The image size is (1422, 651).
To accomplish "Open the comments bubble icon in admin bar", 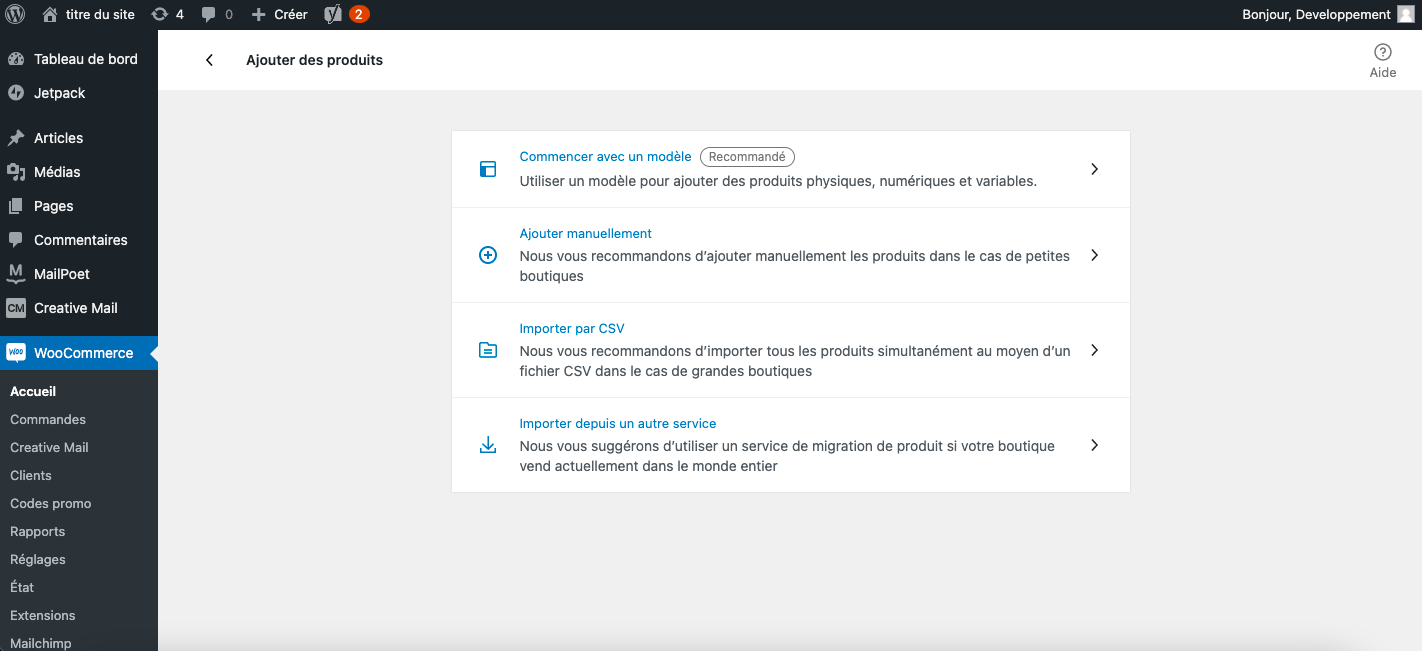I will tap(209, 15).
